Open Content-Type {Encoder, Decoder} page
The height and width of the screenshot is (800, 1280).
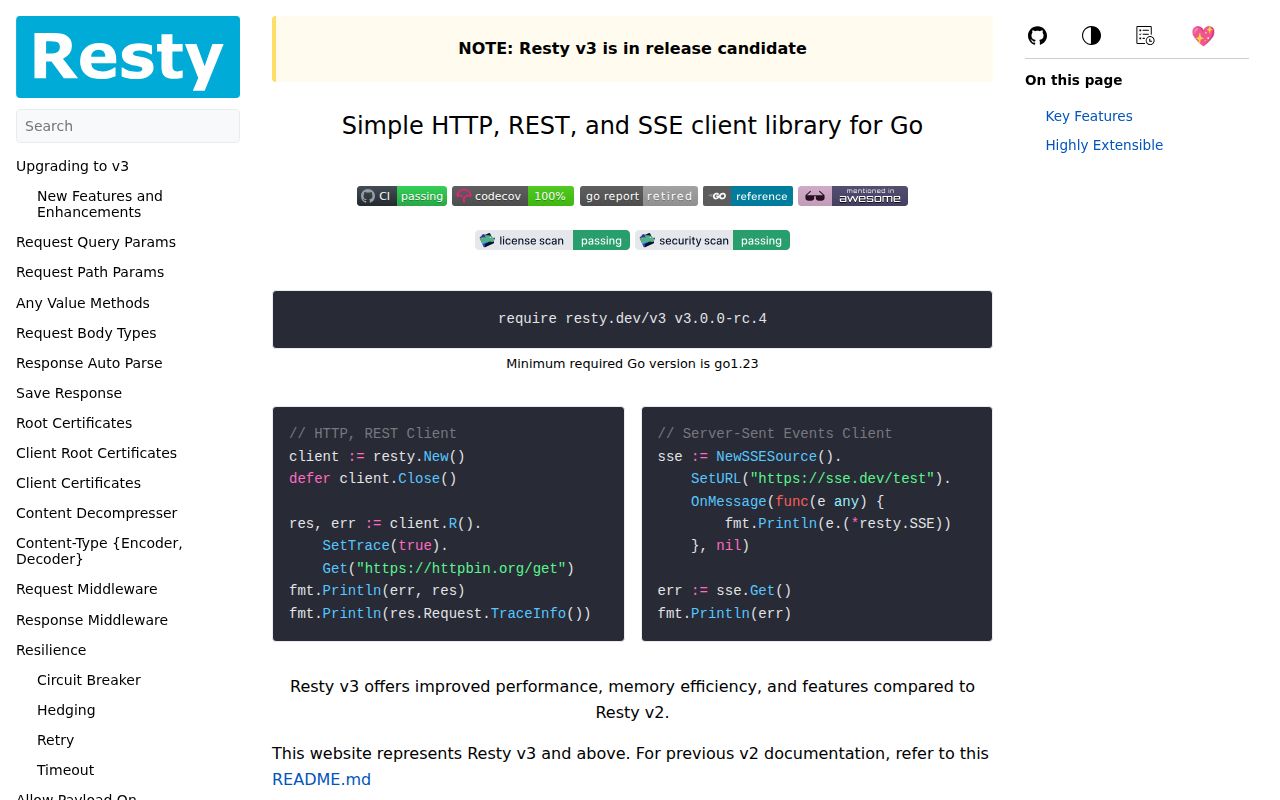point(99,551)
